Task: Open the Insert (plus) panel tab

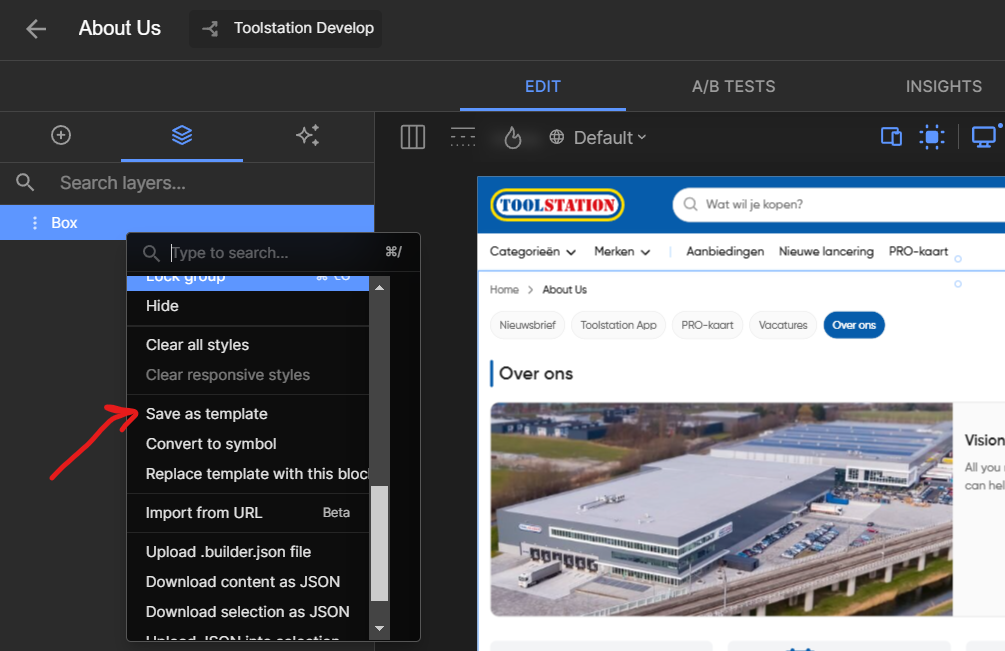Action: coord(61,135)
